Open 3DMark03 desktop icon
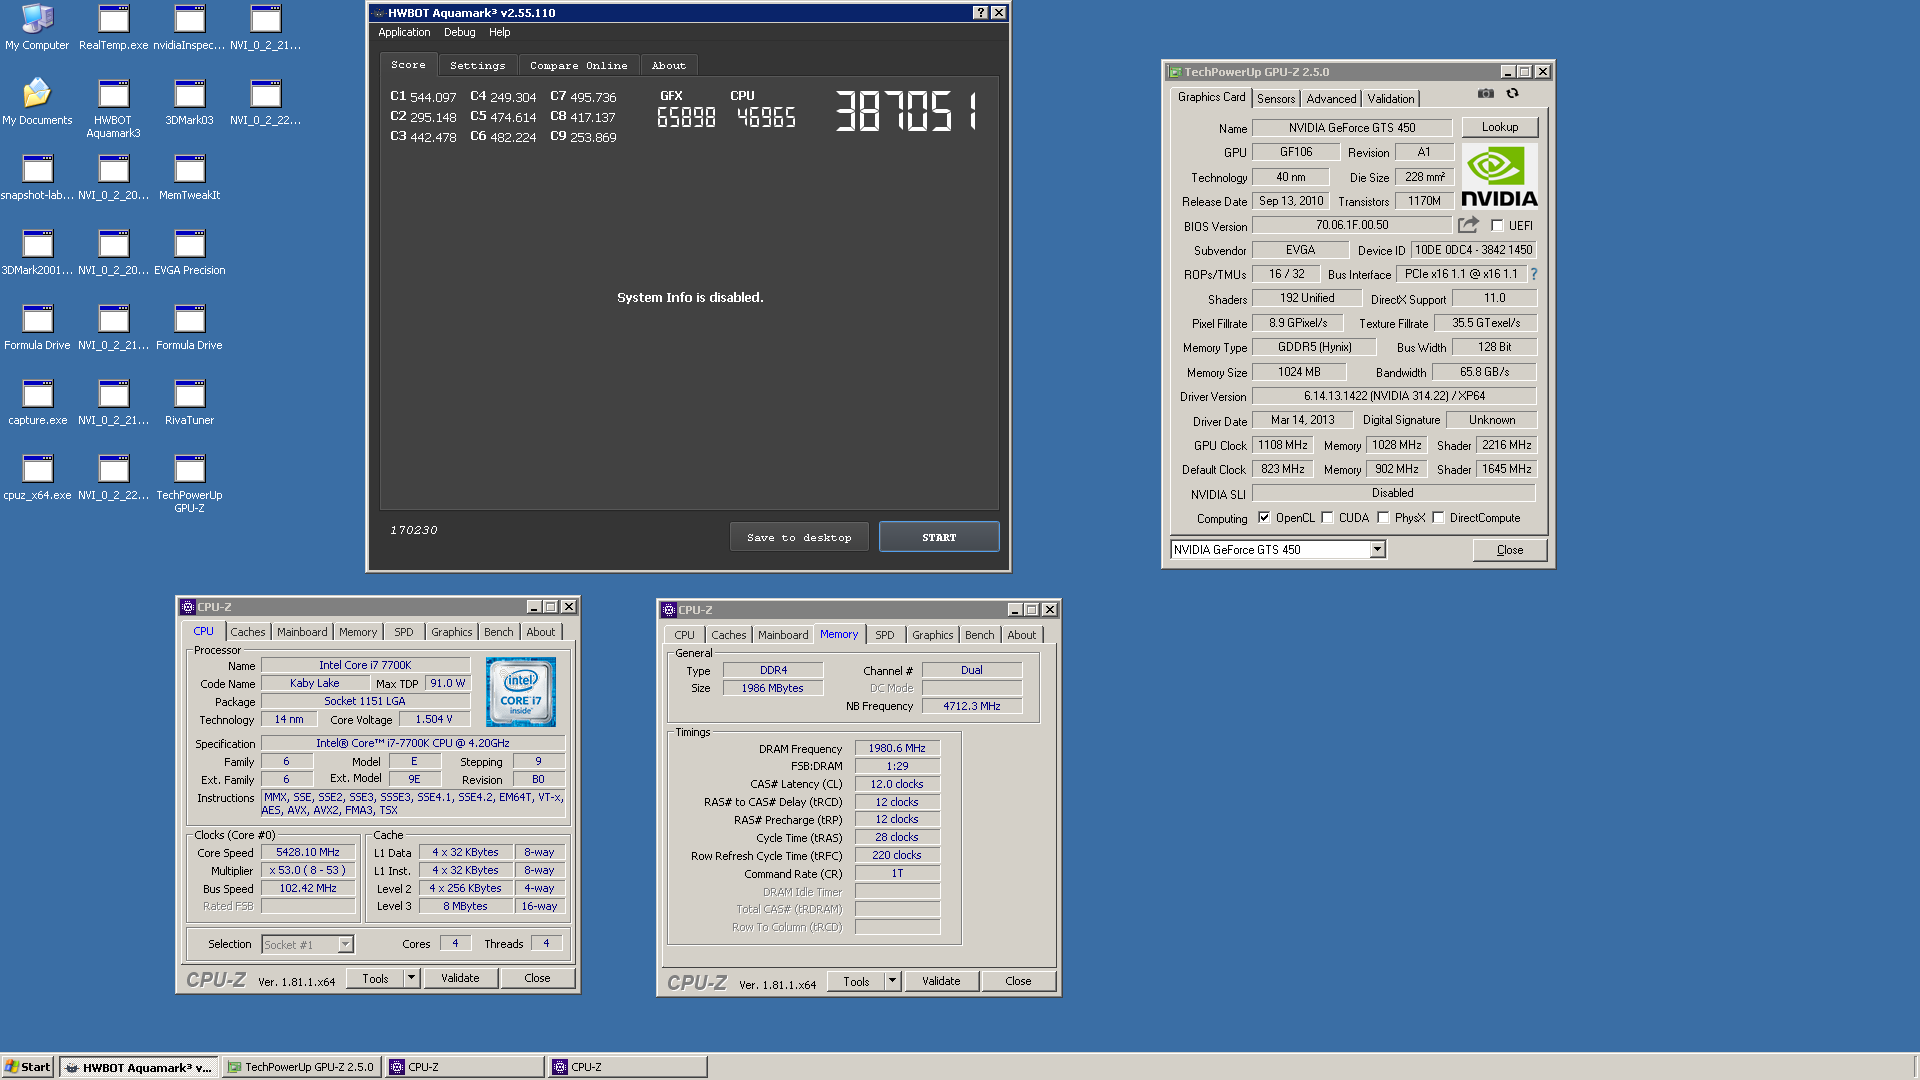Image resolution: width=1920 pixels, height=1080 pixels. pyautogui.click(x=189, y=102)
